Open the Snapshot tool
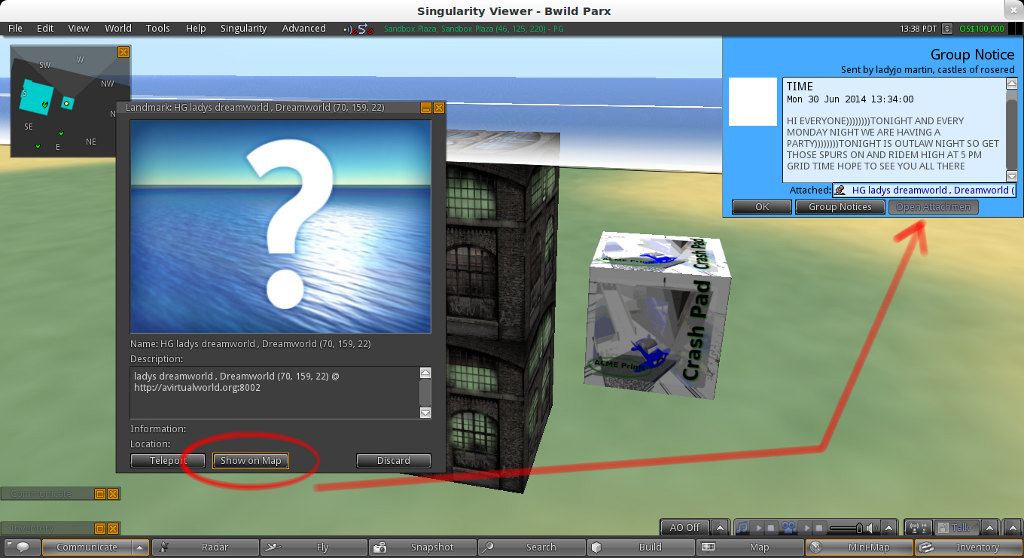Image resolution: width=1024 pixels, height=558 pixels. 423,547
